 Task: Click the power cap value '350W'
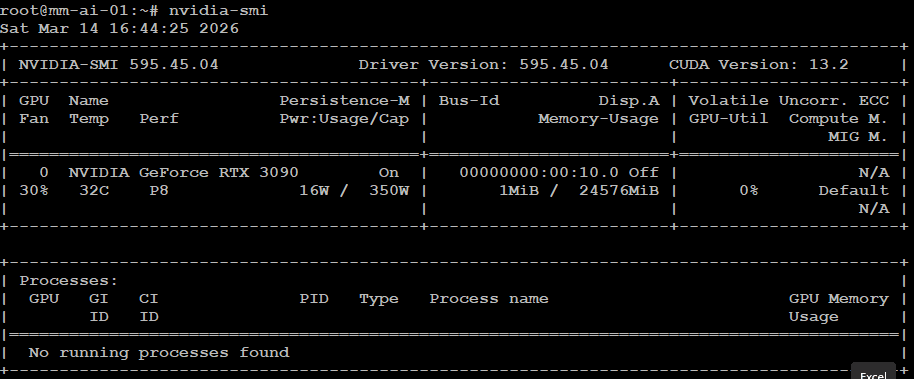(389, 191)
